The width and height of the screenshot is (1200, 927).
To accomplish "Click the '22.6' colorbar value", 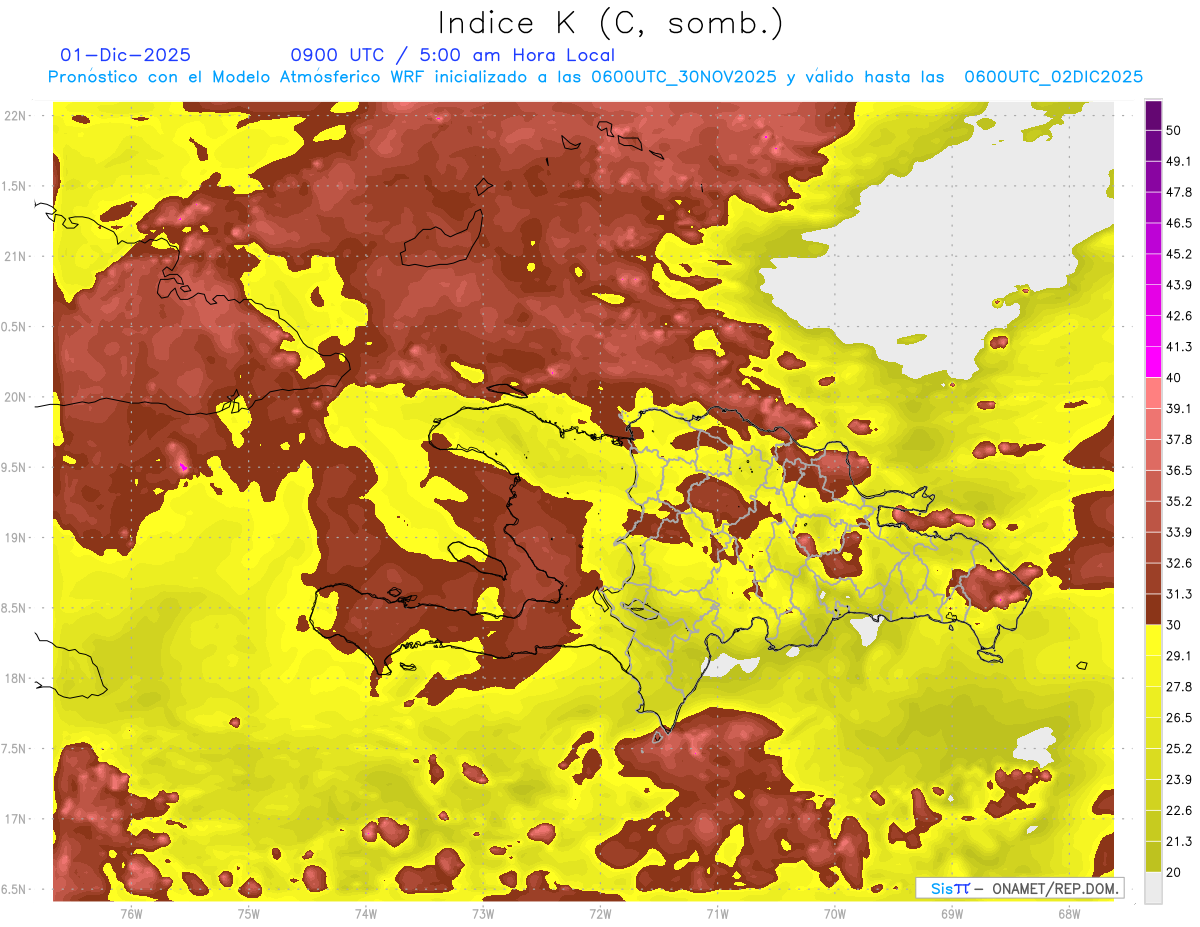I will click(x=1179, y=810).
